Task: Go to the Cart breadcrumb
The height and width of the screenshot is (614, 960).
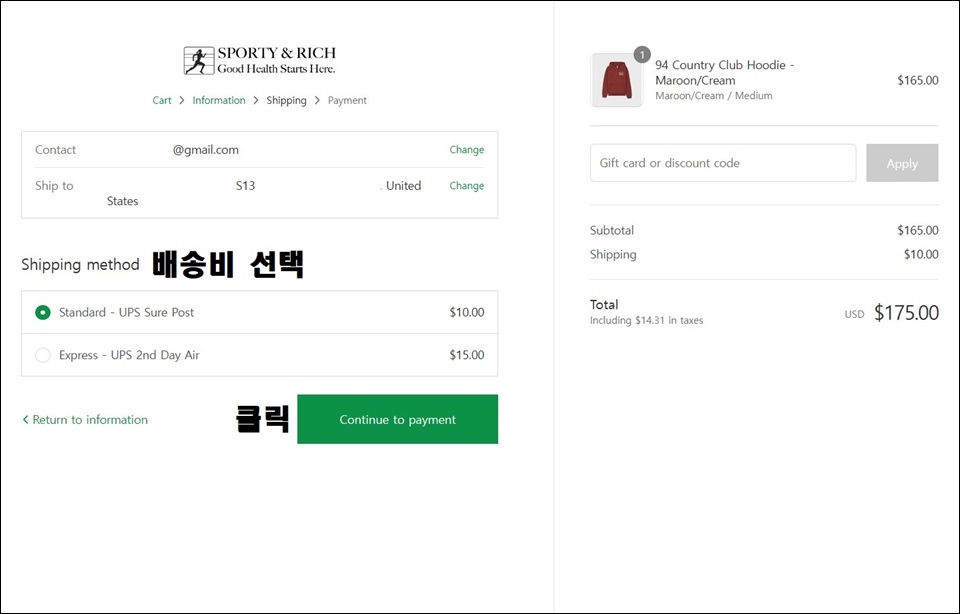Action: 162,100
